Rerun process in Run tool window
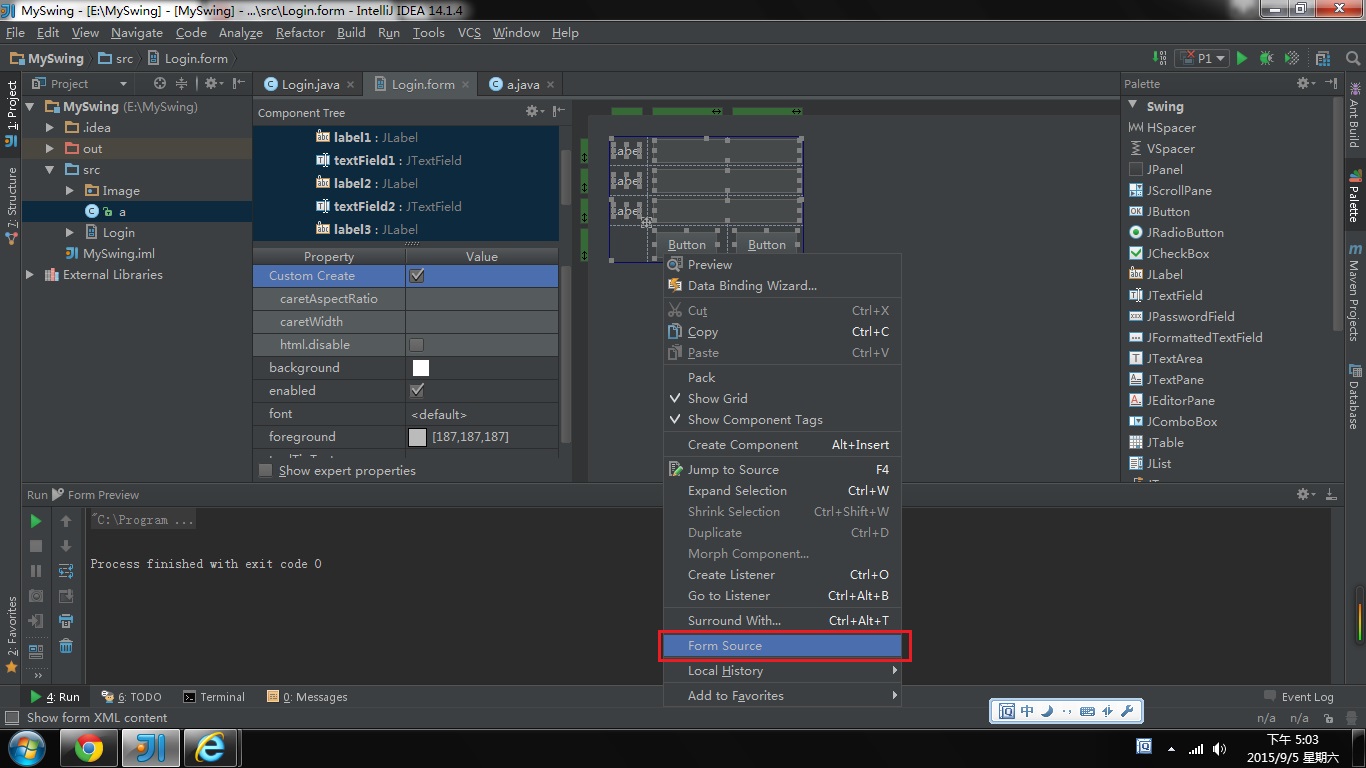The height and width of the screenshot is (768, 1366). (x=36, y=521)
